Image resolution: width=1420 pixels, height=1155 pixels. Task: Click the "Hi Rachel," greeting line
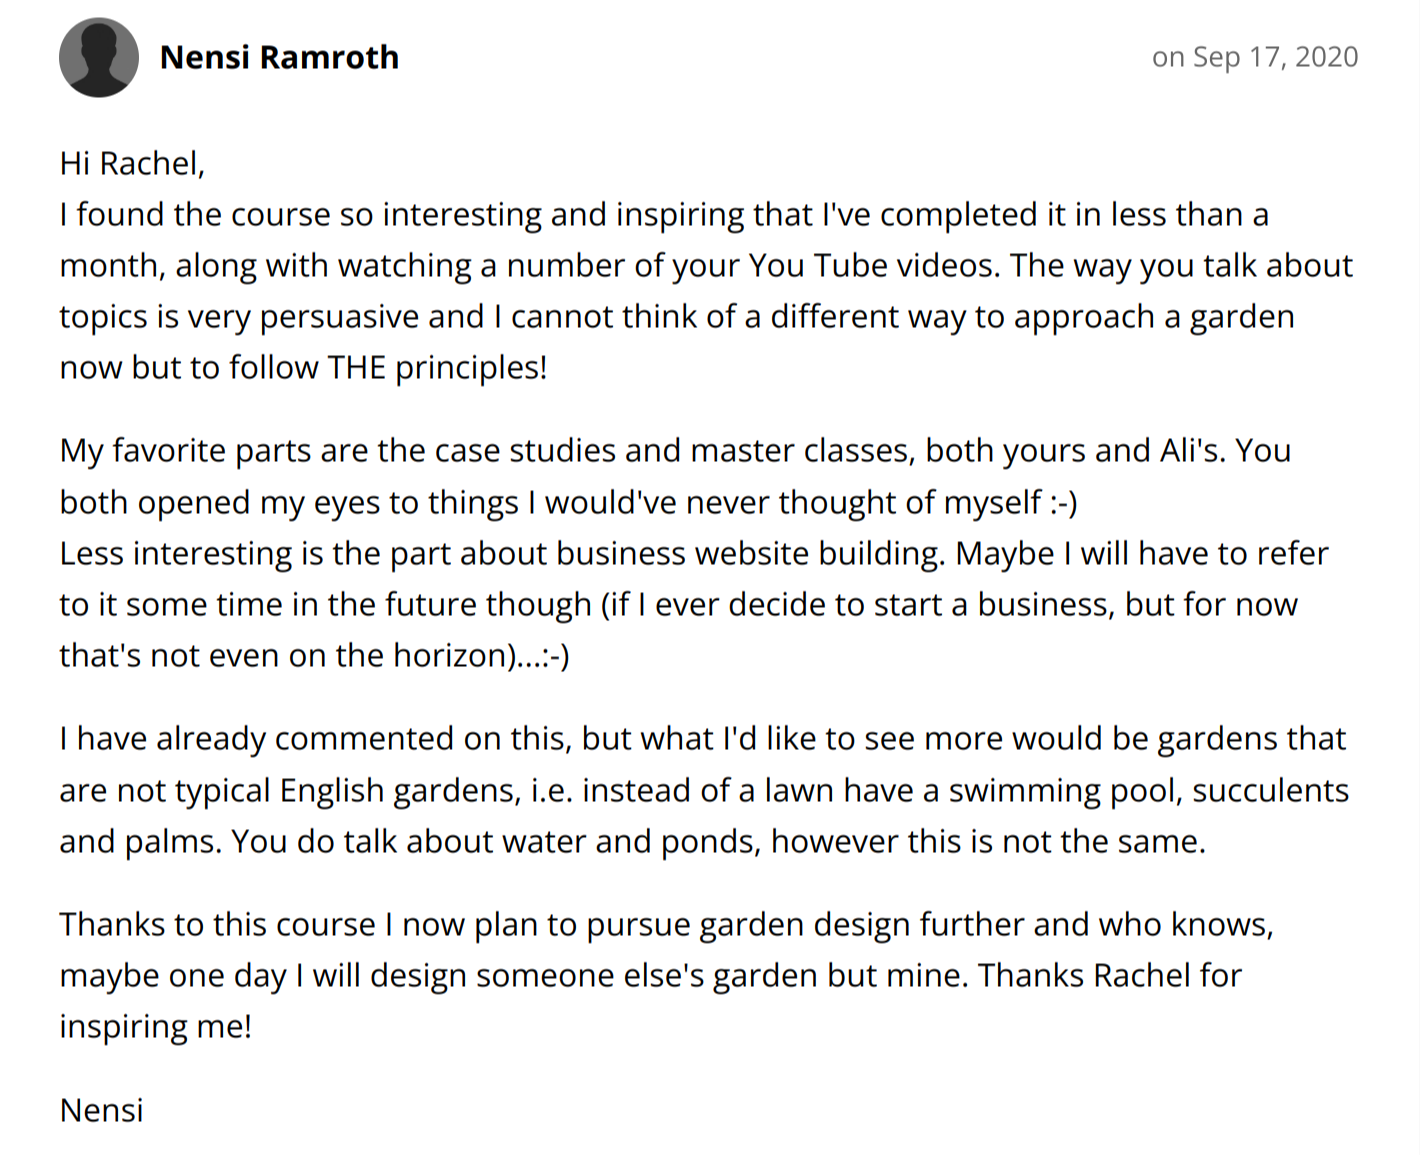pos(132,163)
